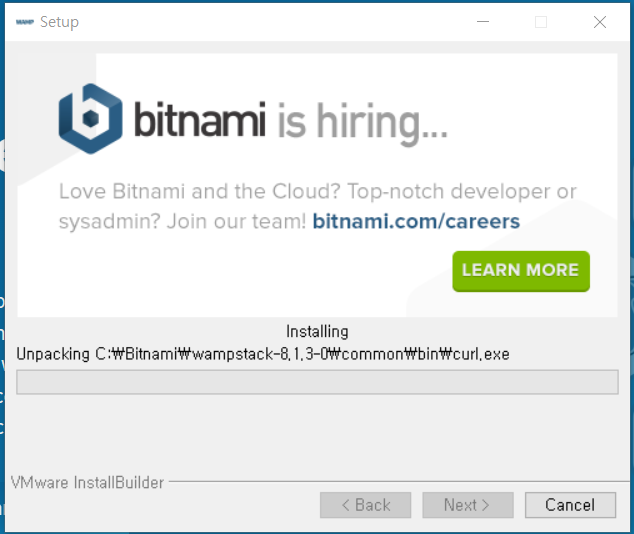Click the "Unpacking C:\Bitnami\wampstack" path text
634x534 pixels.
(x=263, y=354)
